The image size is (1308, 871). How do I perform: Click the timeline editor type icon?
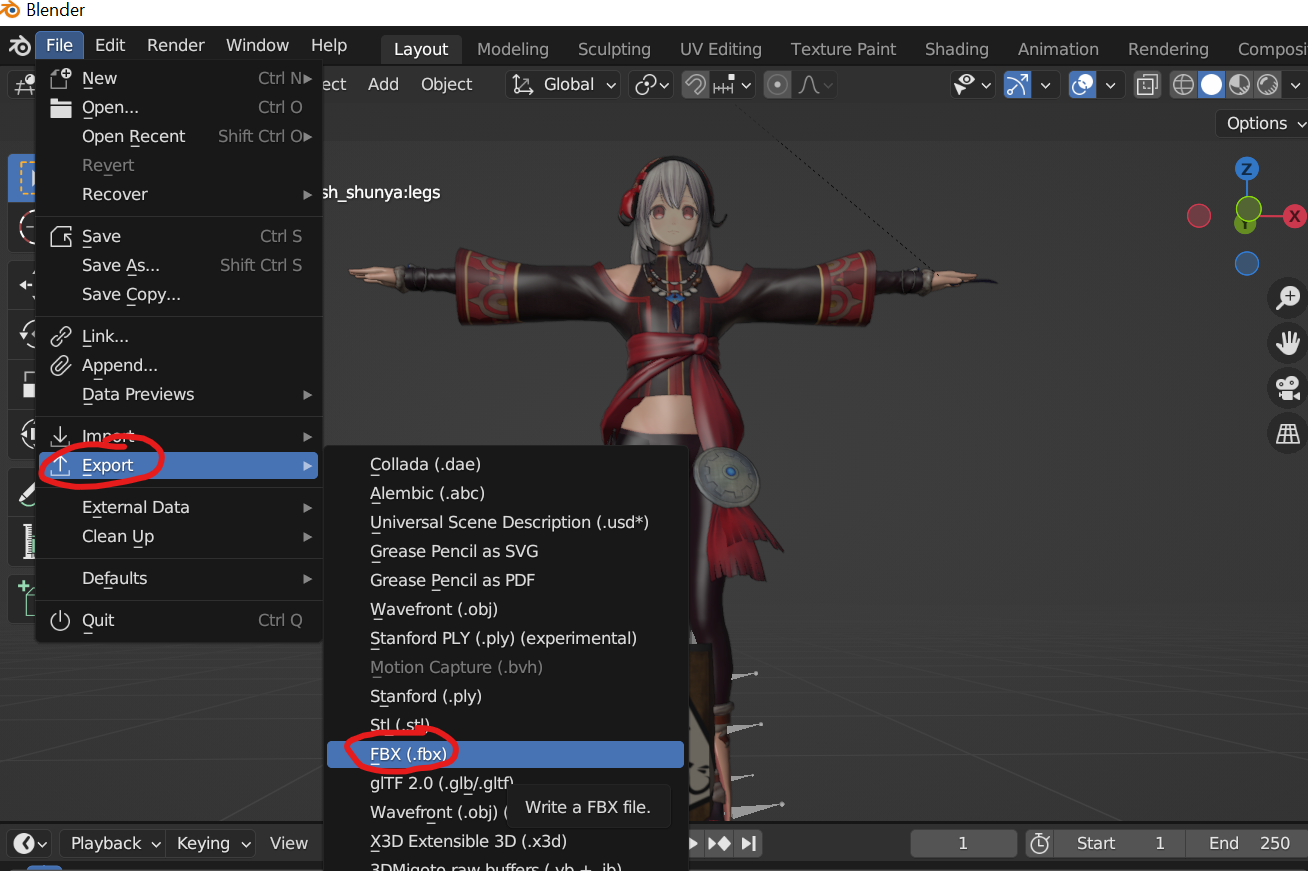pos(30,843)
